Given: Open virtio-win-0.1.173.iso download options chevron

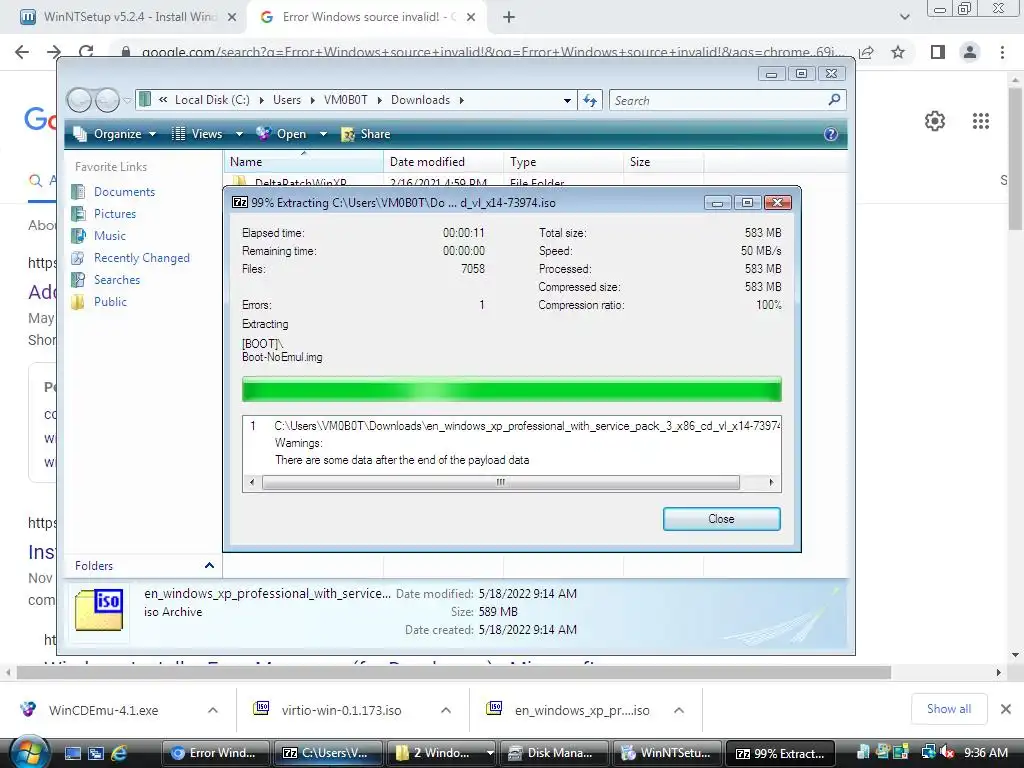Looking at the screenshot, I should pyautogui.click(x=445, y=710).
